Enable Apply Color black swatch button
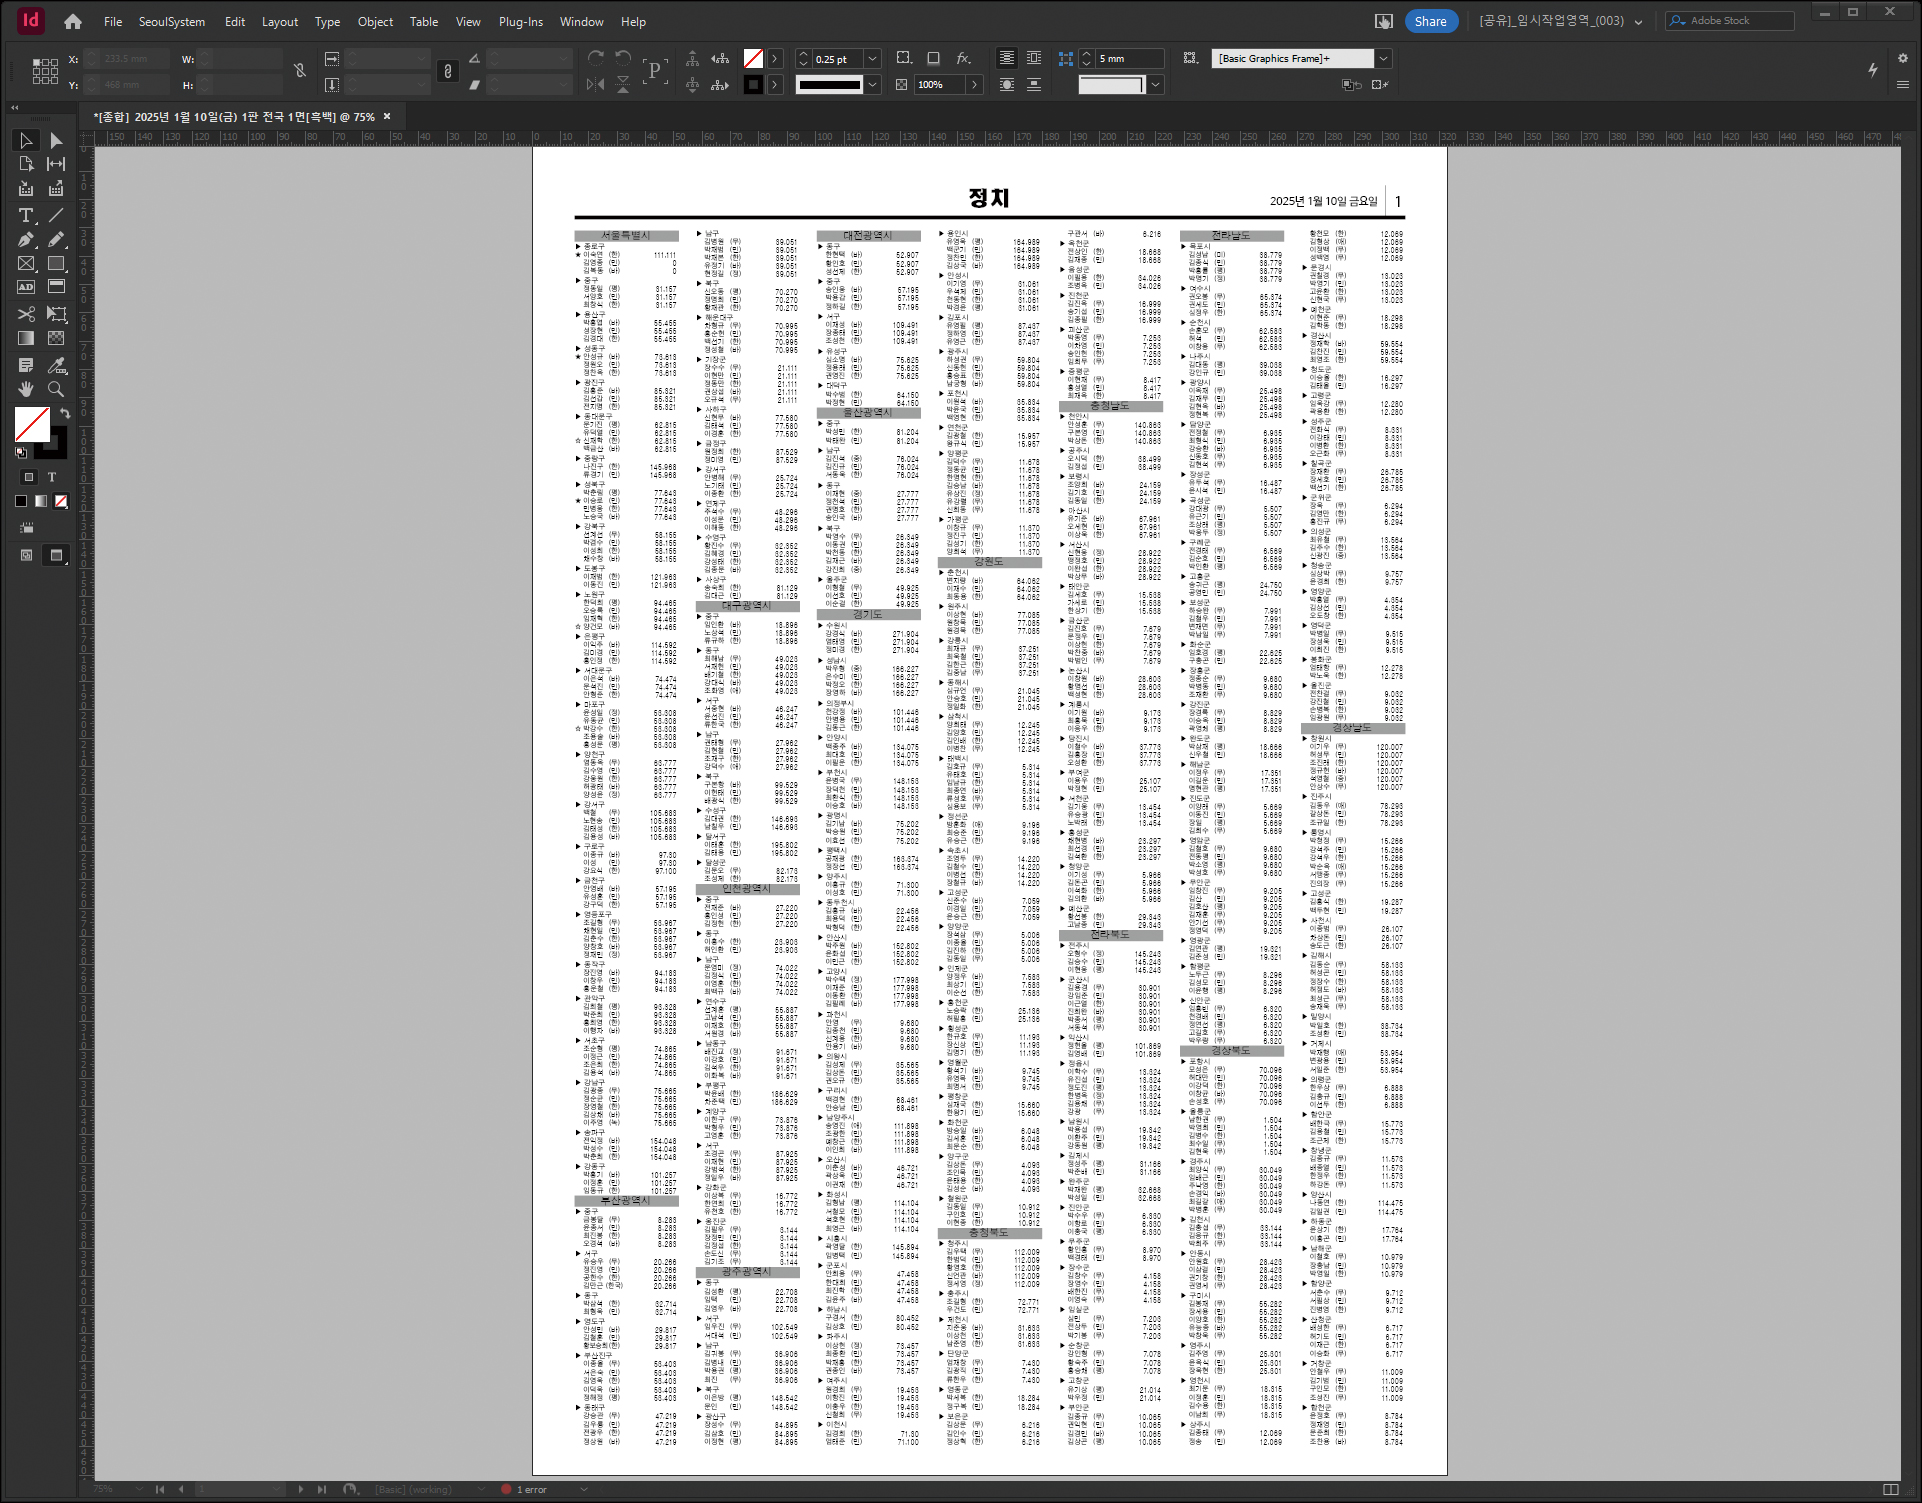The height and width of the screenshot is (1503, 1922). click(x=21, y=501)
